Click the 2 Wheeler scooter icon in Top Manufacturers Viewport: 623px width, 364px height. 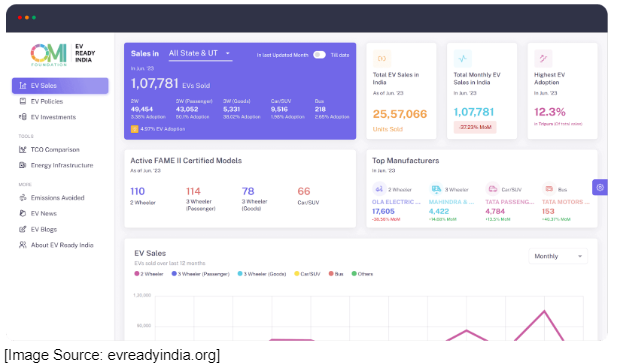pos(379,189)
